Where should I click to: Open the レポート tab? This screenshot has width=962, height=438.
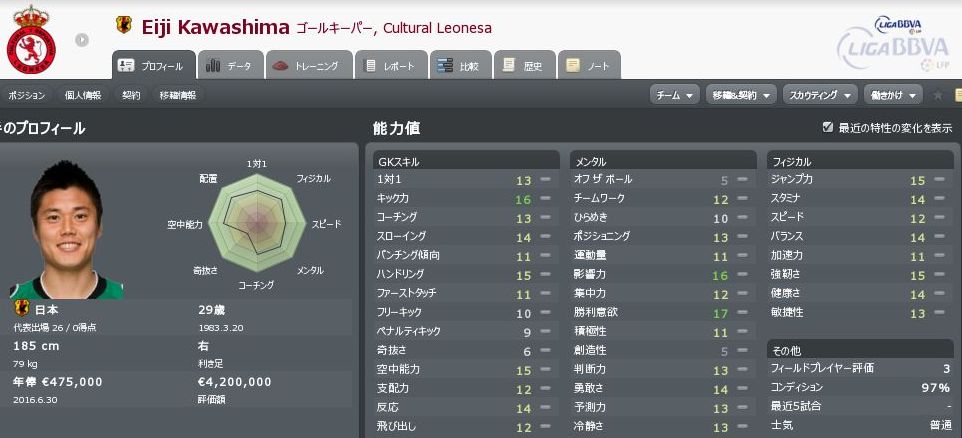point(390,66)
